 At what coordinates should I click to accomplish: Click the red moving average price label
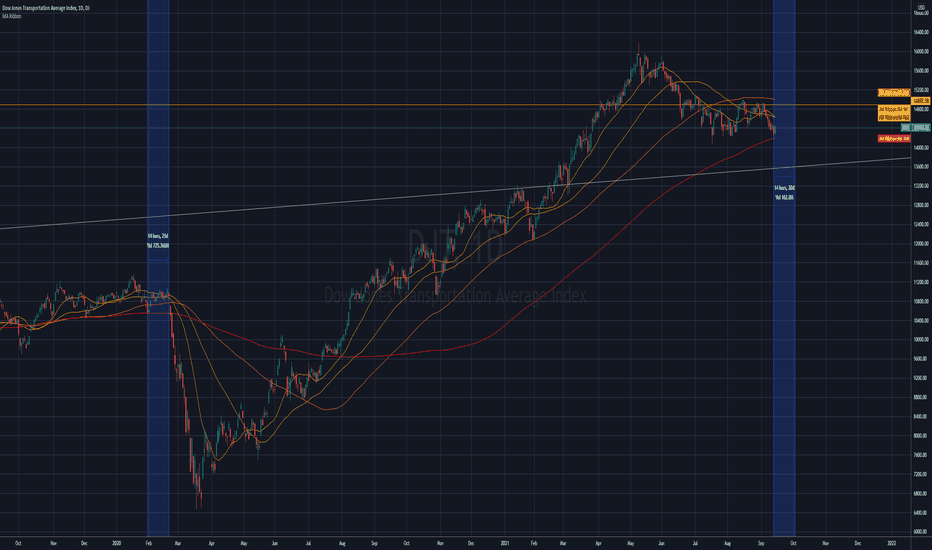coord(894,139)
